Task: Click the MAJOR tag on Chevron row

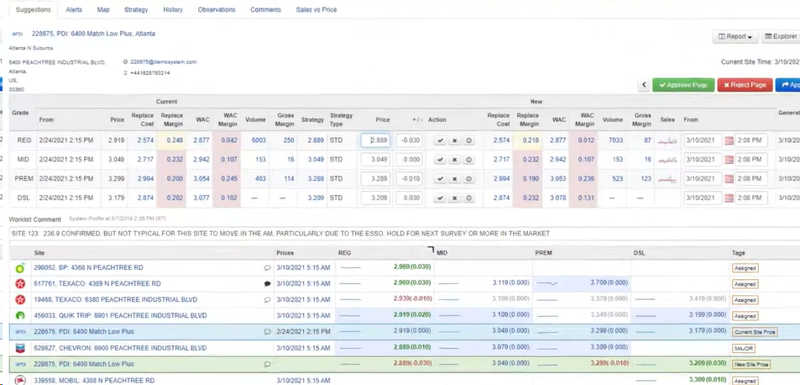Action: coord(744,349)
